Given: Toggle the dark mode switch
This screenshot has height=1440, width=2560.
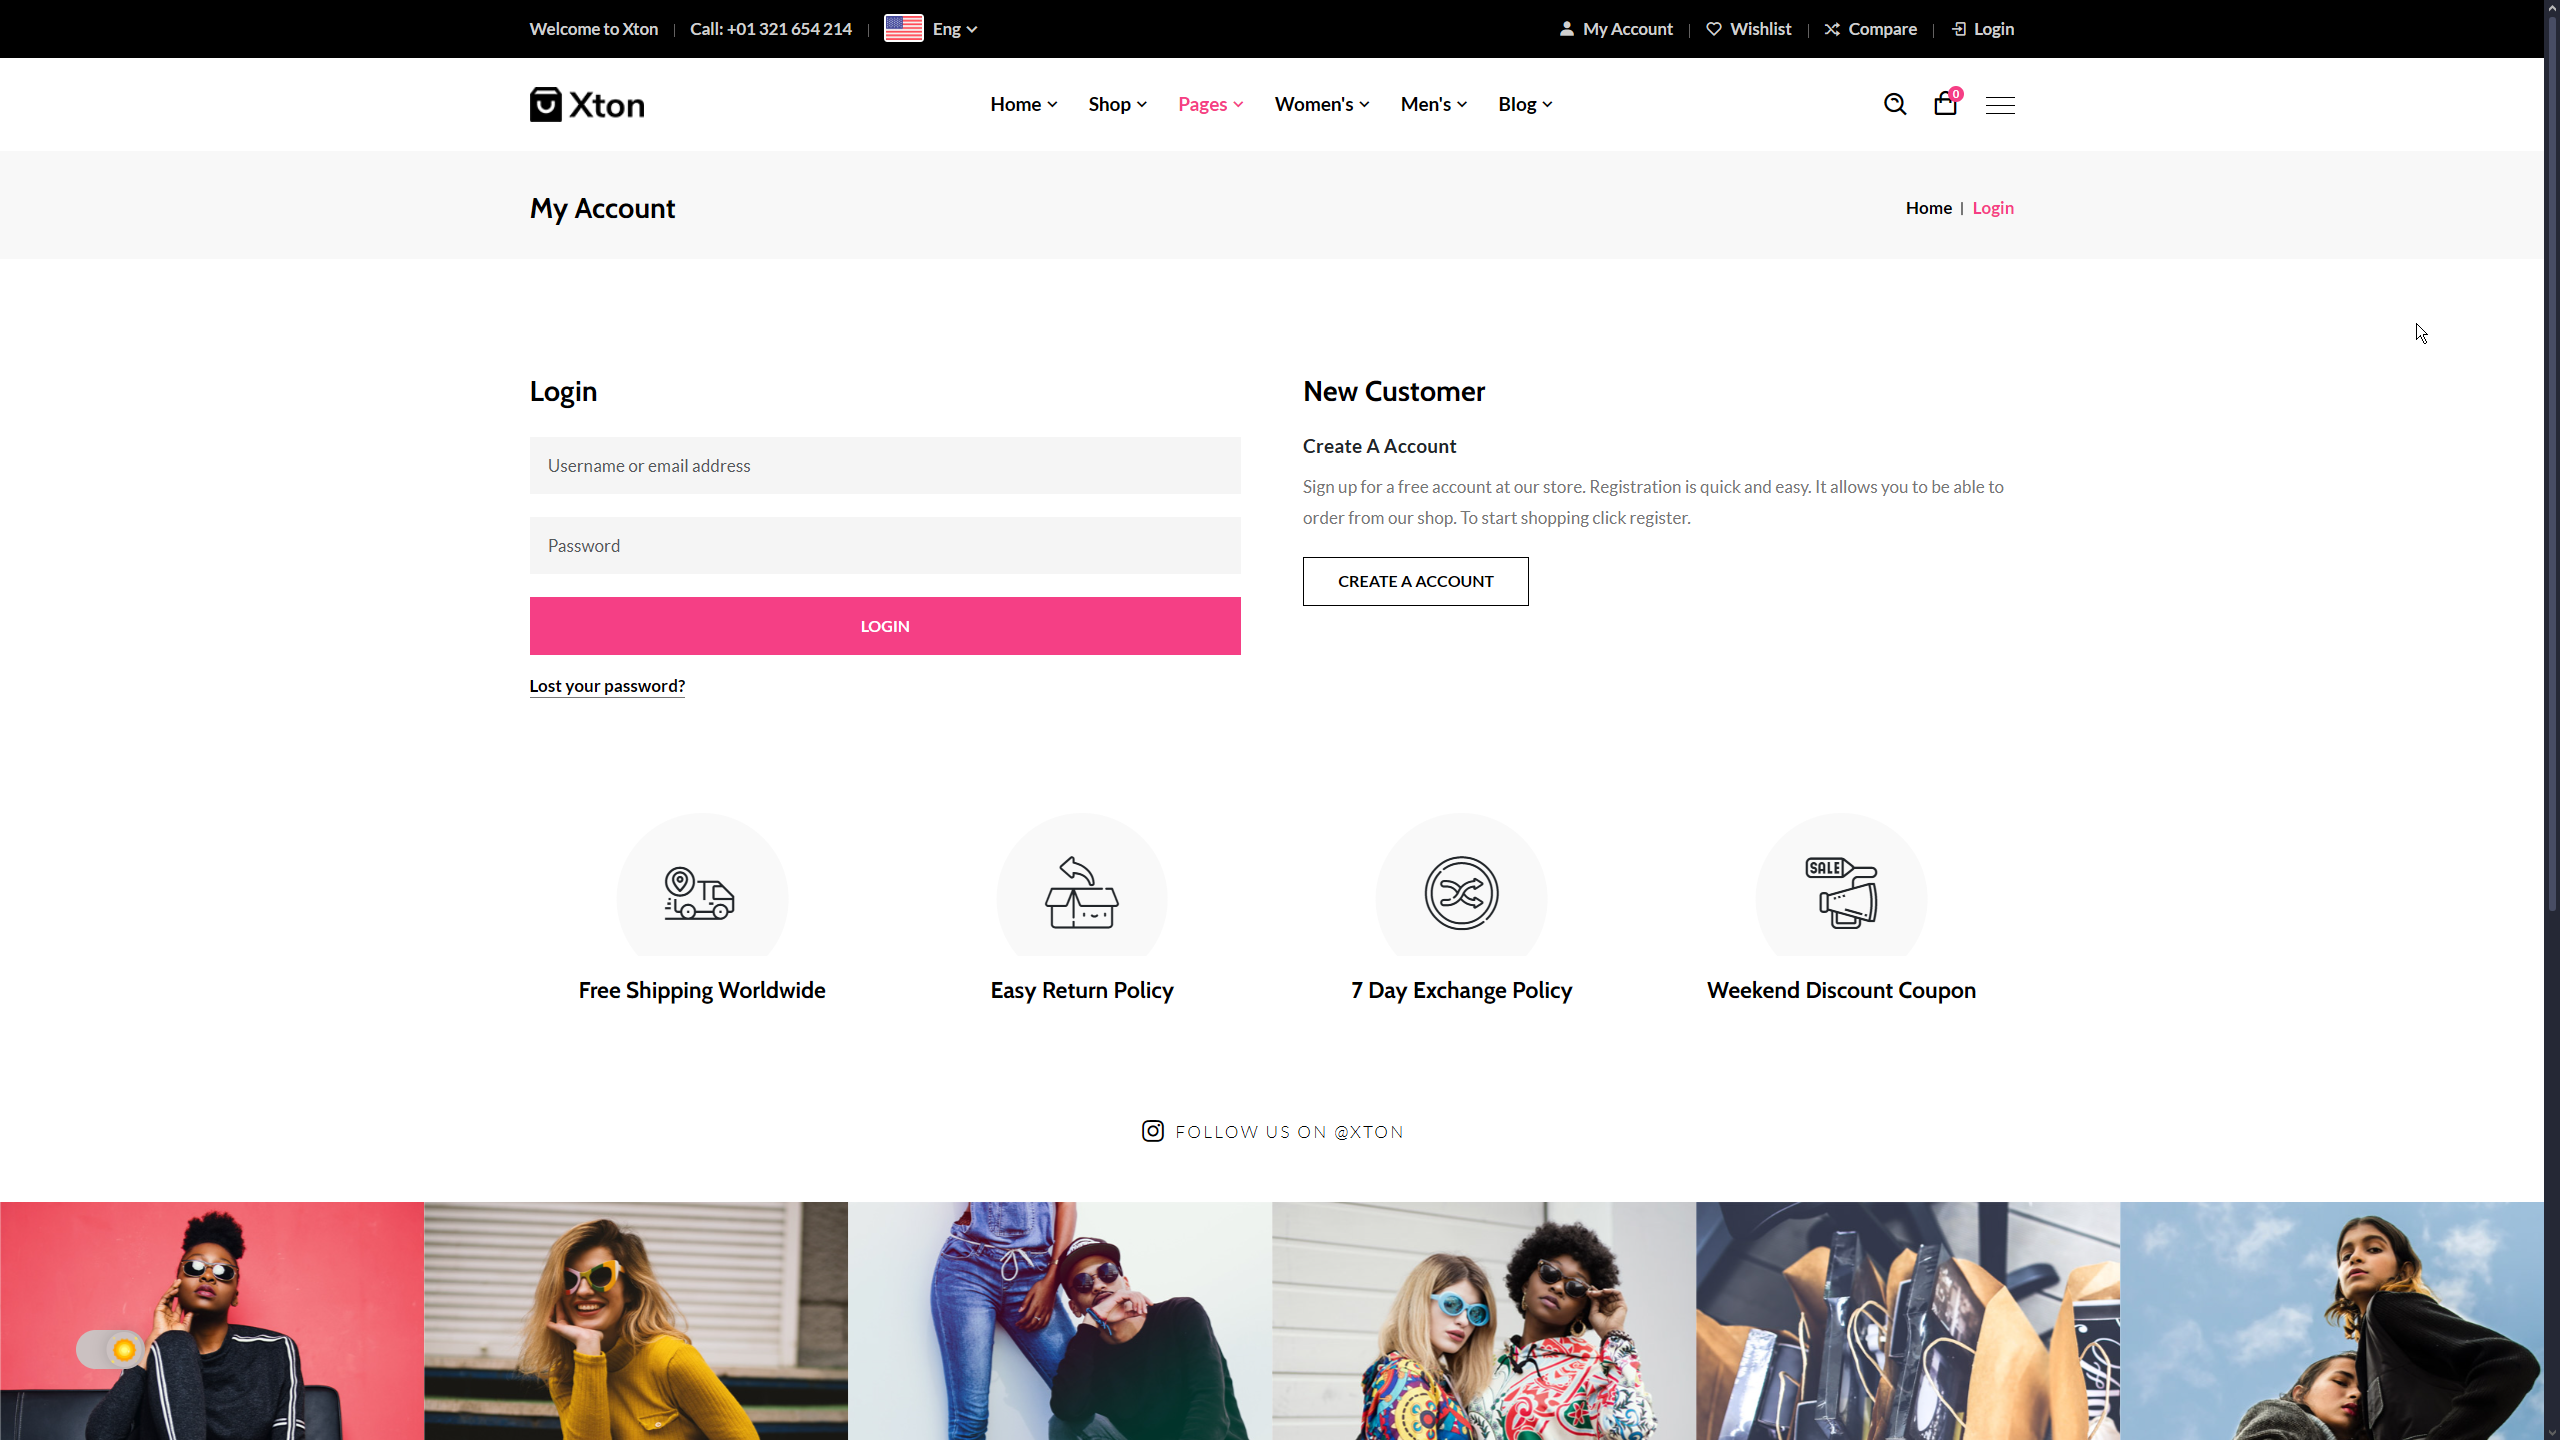Looking at the screenshot, I should coord(110,1350).
